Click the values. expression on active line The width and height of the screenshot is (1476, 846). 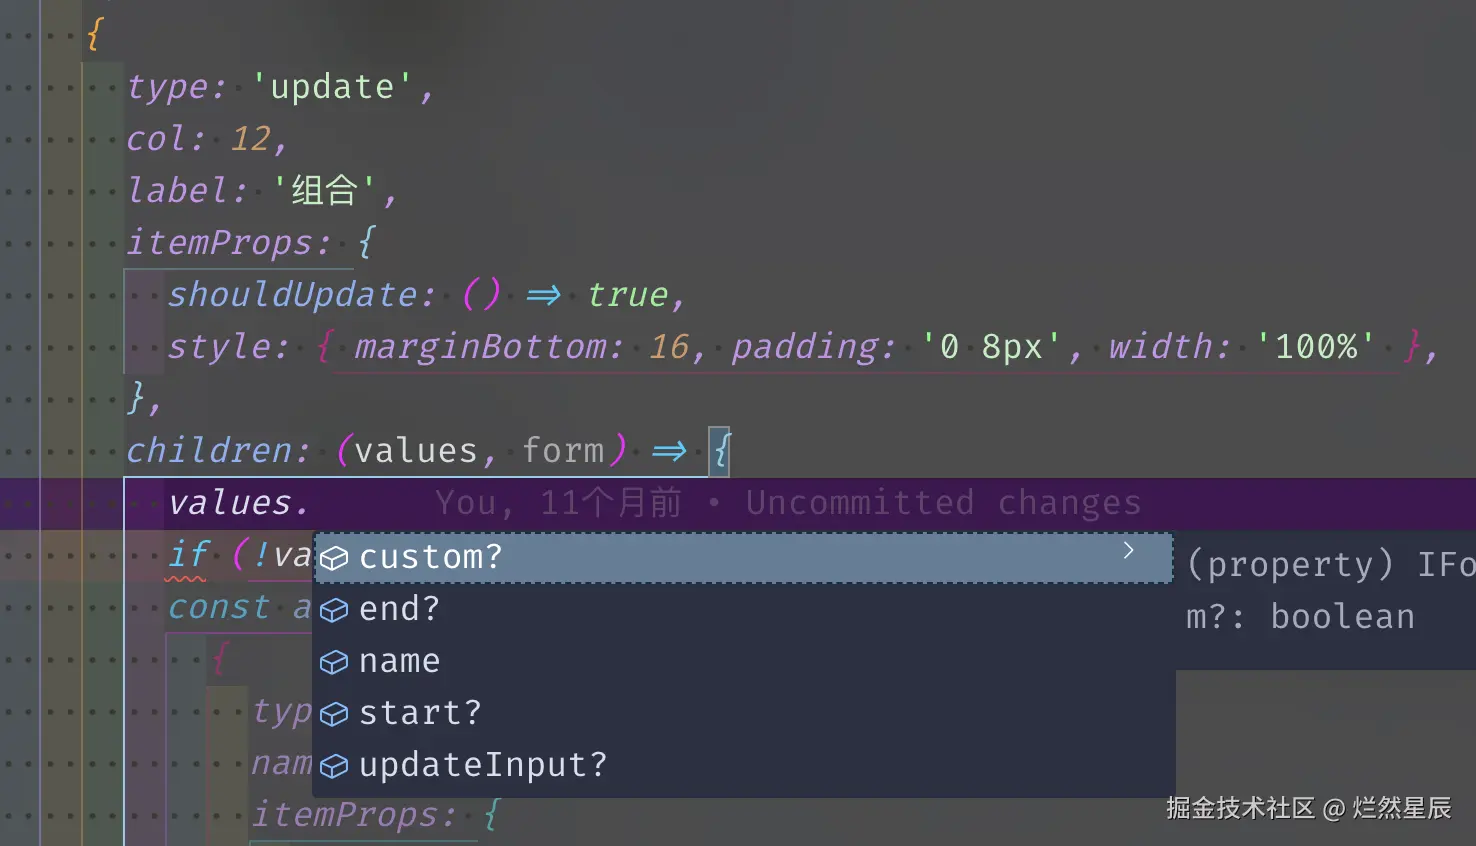(x=238, y=503)
